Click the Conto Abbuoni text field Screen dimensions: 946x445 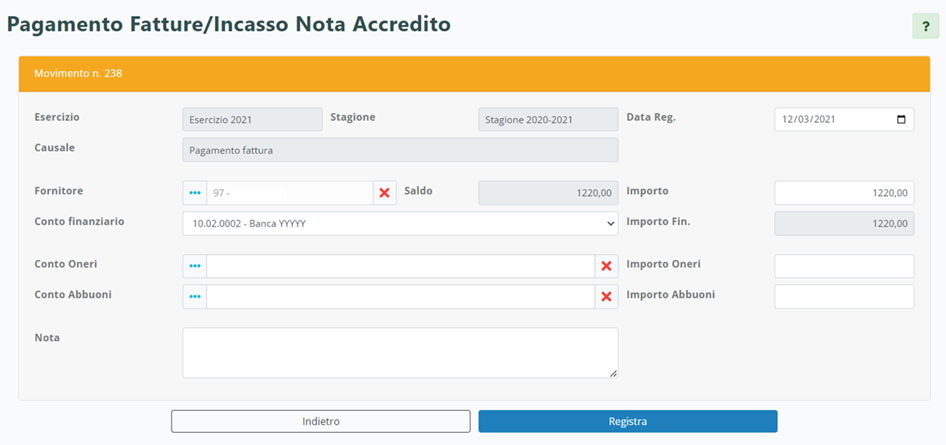[x=400, y=297]
